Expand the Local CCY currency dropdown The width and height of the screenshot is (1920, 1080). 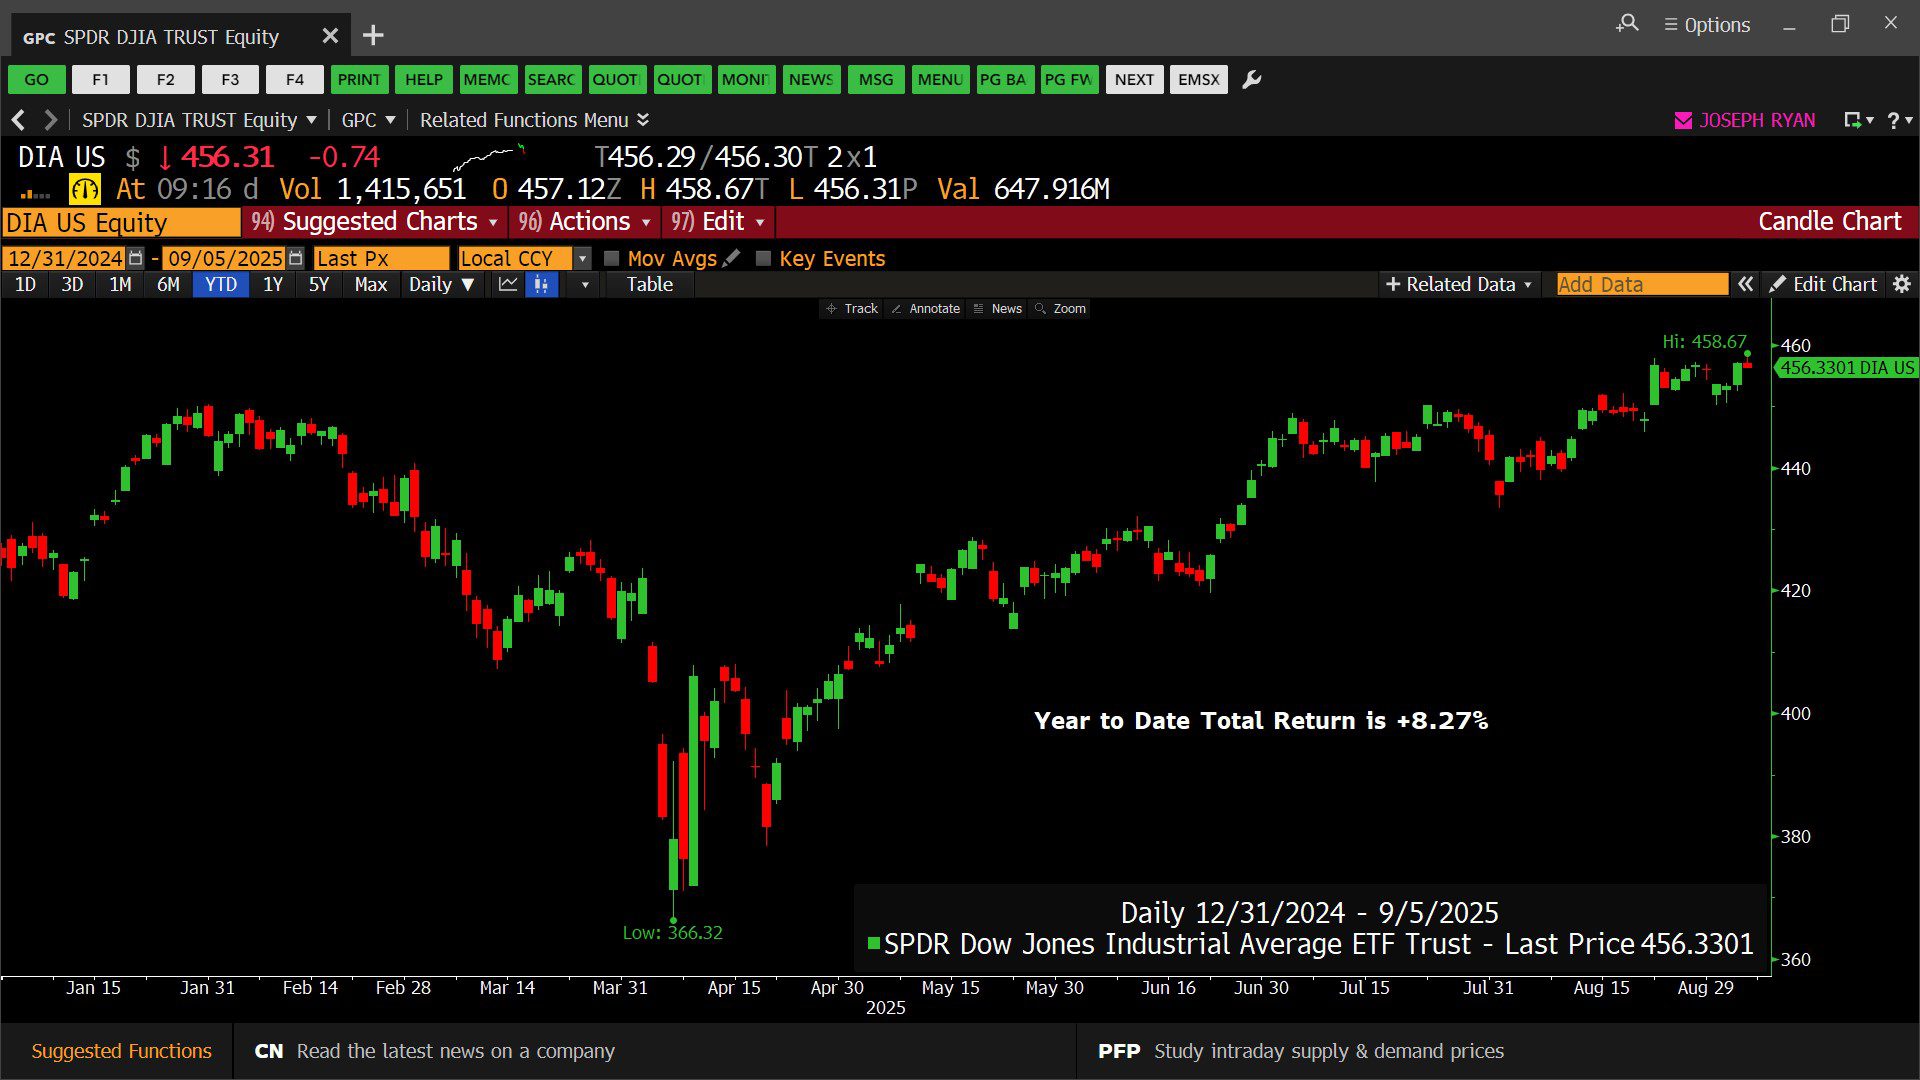(x=583, y=258)
